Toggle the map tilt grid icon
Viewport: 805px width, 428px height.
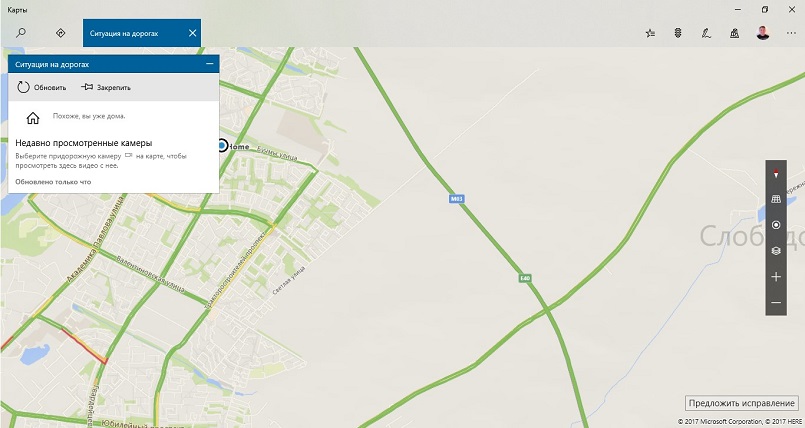[776, 199]
